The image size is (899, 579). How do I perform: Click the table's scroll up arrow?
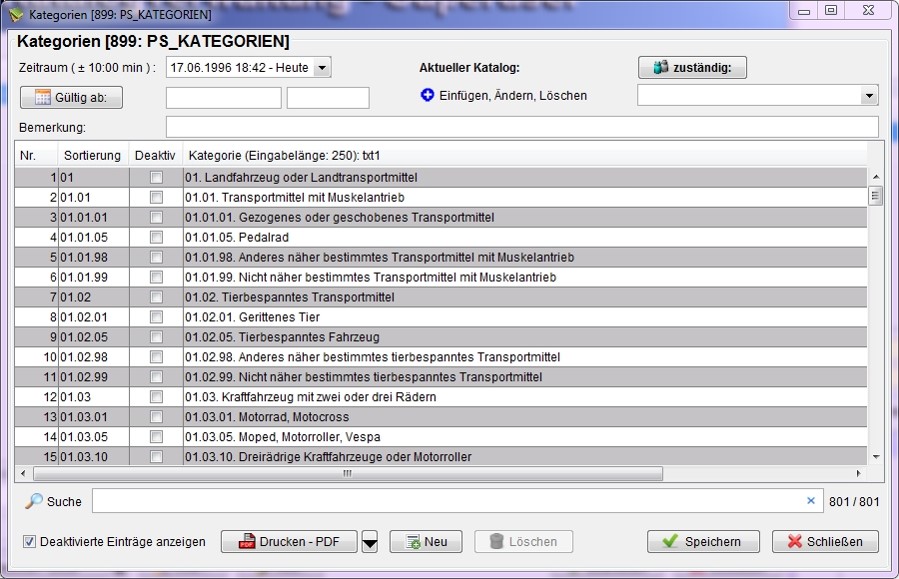[875, 177]
